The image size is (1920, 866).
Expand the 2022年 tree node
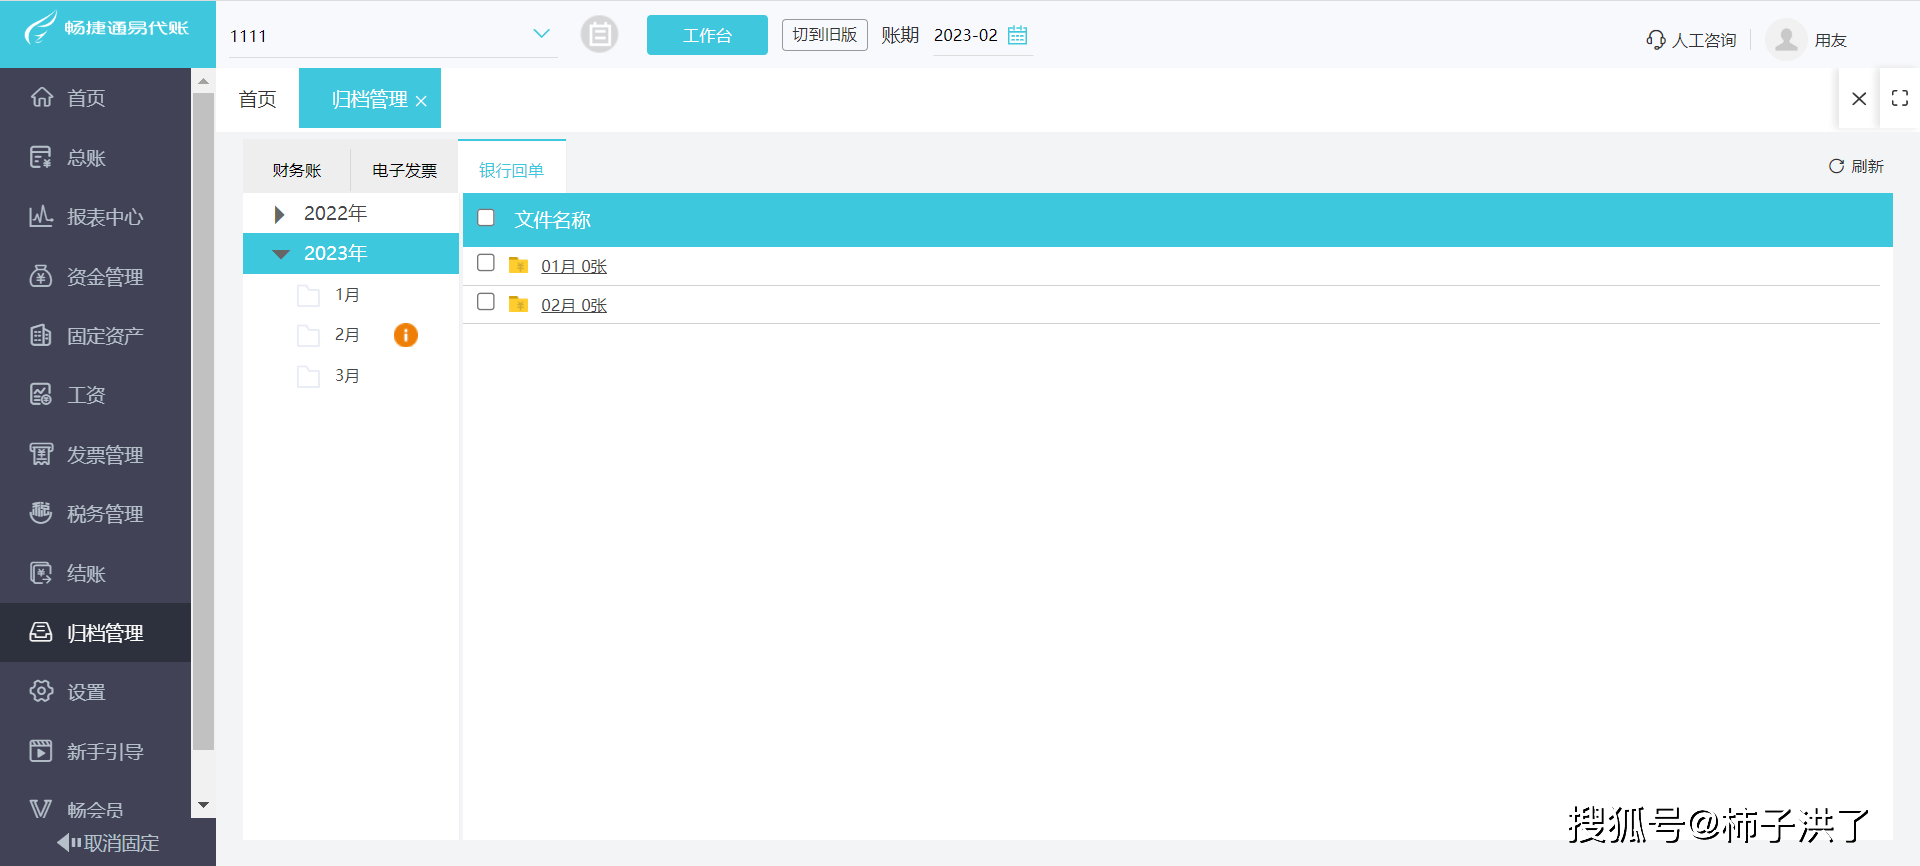click(x=279, y=214)
